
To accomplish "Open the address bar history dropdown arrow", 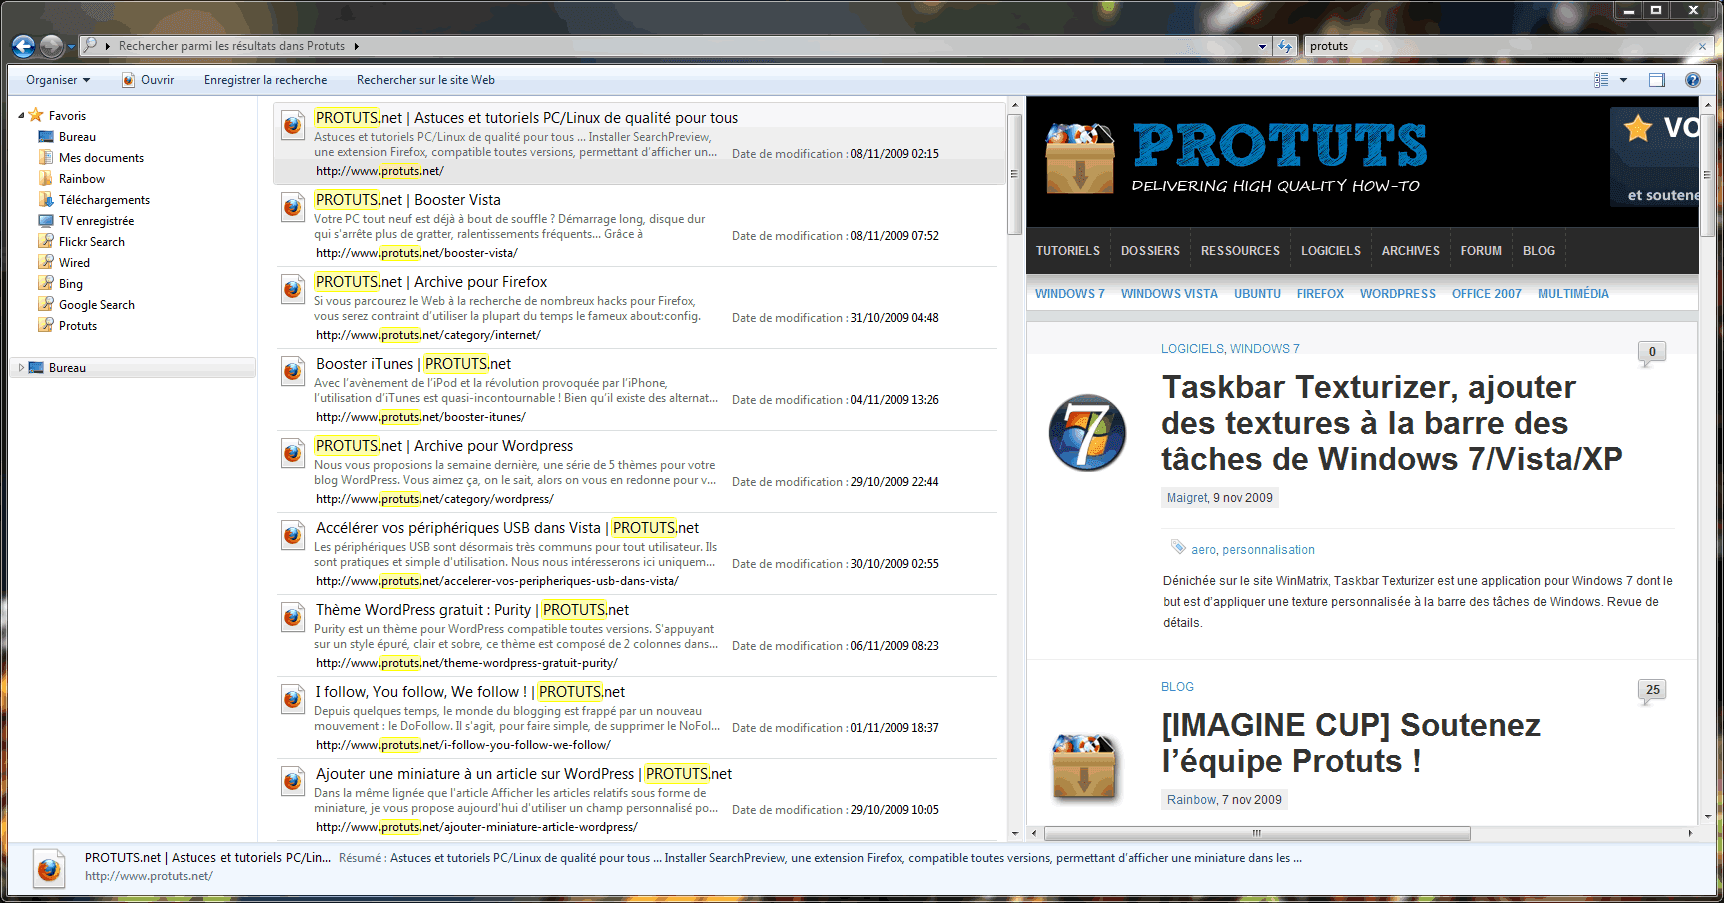I will coord(1262,46).
